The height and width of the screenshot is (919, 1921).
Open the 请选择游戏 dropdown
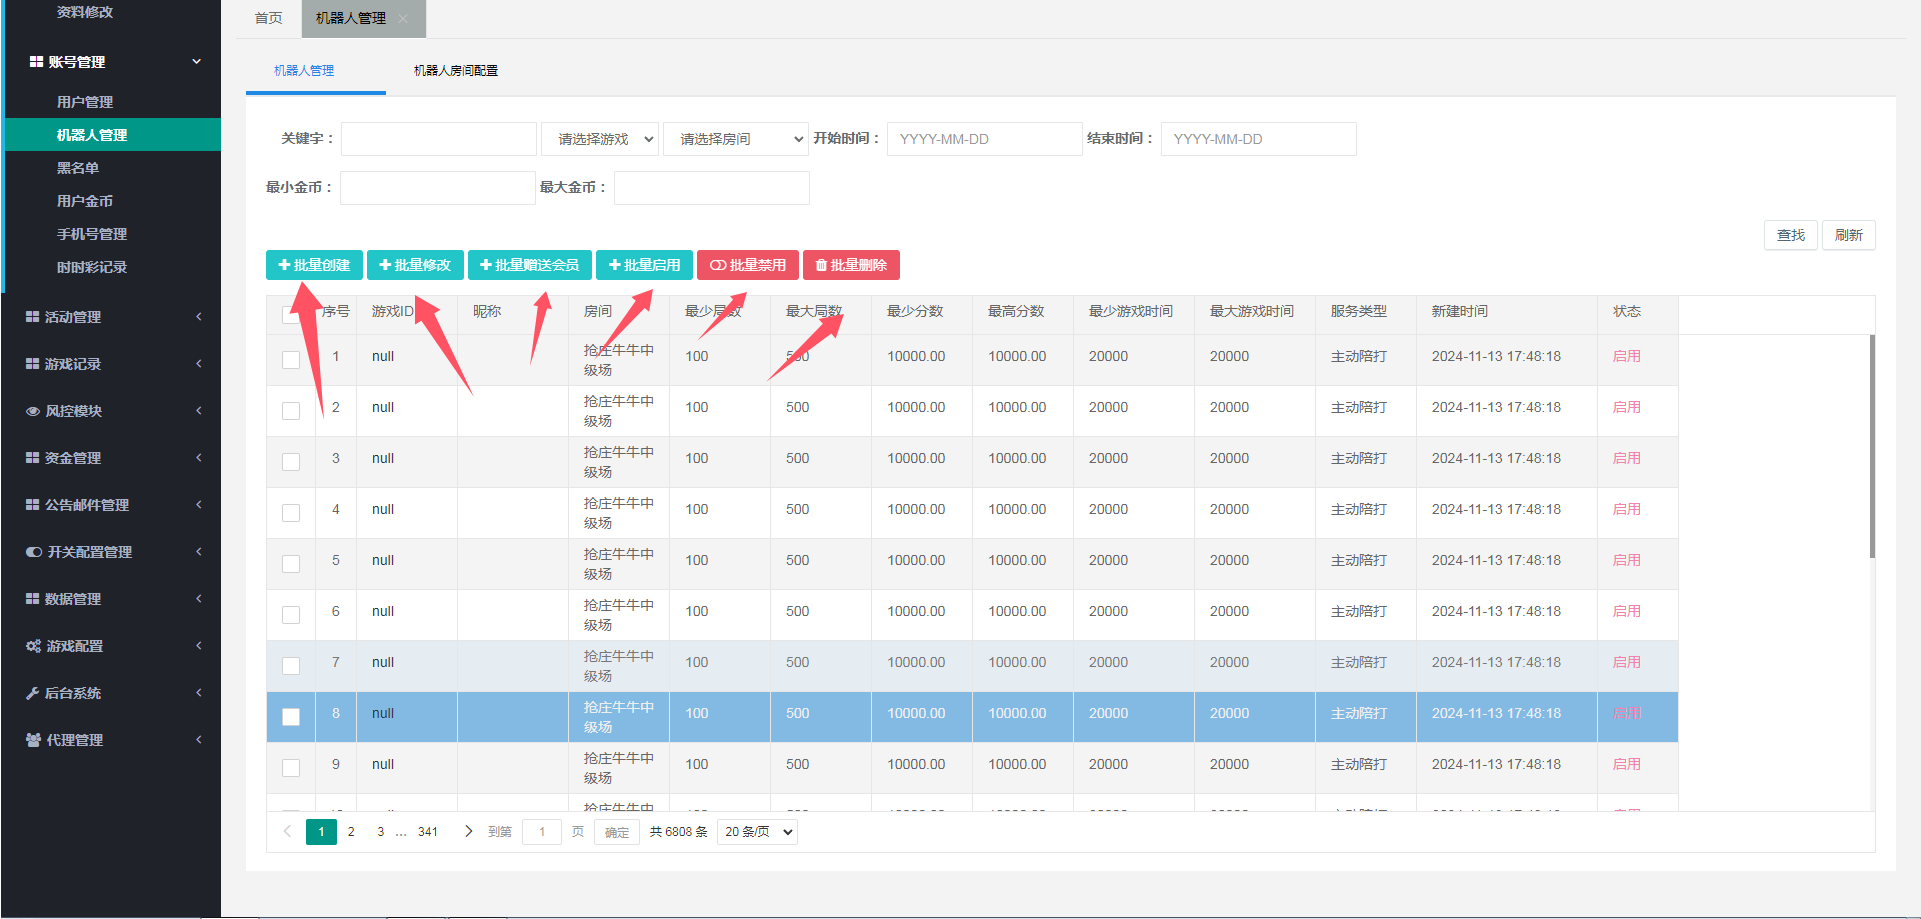tap(599, 139)
